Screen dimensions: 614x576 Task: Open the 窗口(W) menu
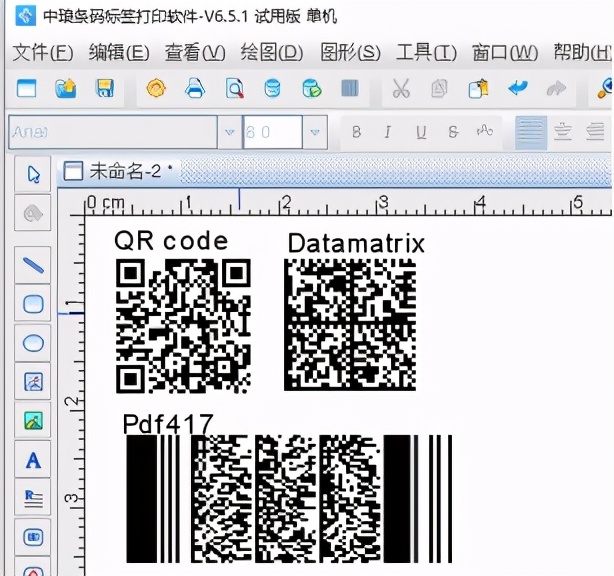coord(505,52)
